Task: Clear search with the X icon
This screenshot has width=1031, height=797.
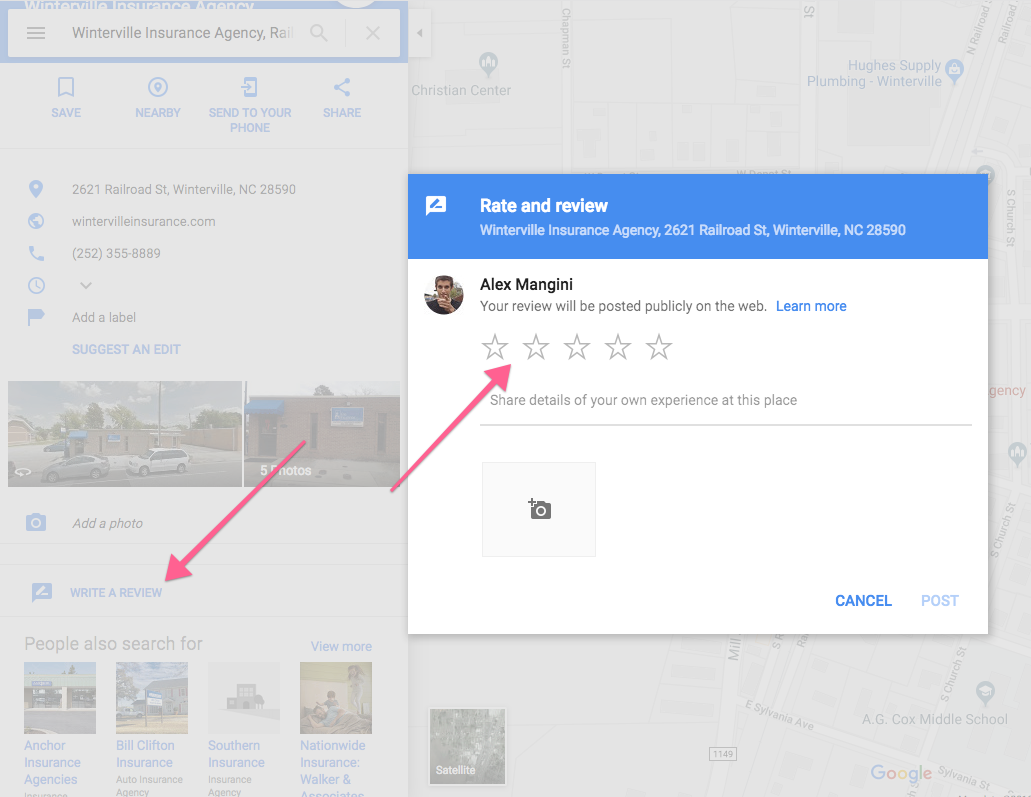Action: click(x=373, y=33)
